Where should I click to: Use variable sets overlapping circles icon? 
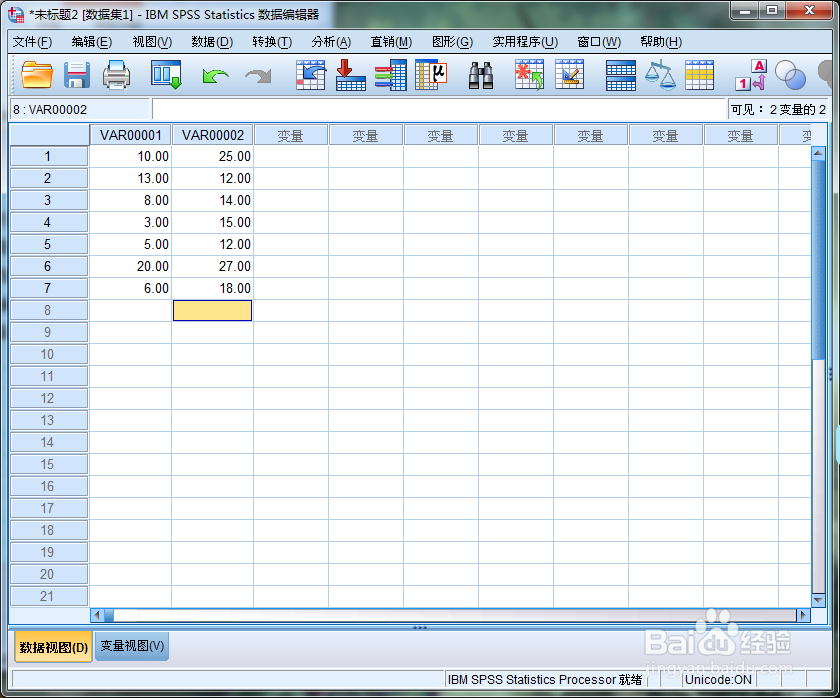click(x=791, y=75)
